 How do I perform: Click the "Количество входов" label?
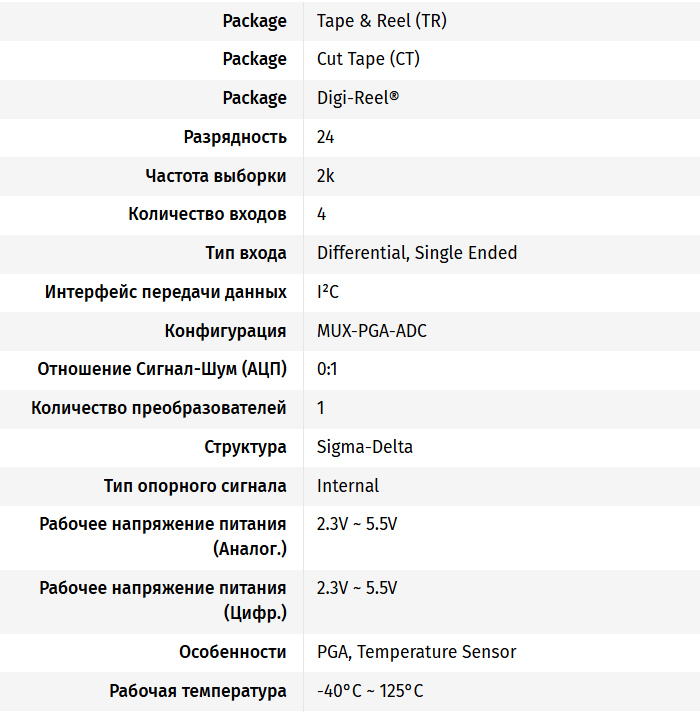[207, 214]
